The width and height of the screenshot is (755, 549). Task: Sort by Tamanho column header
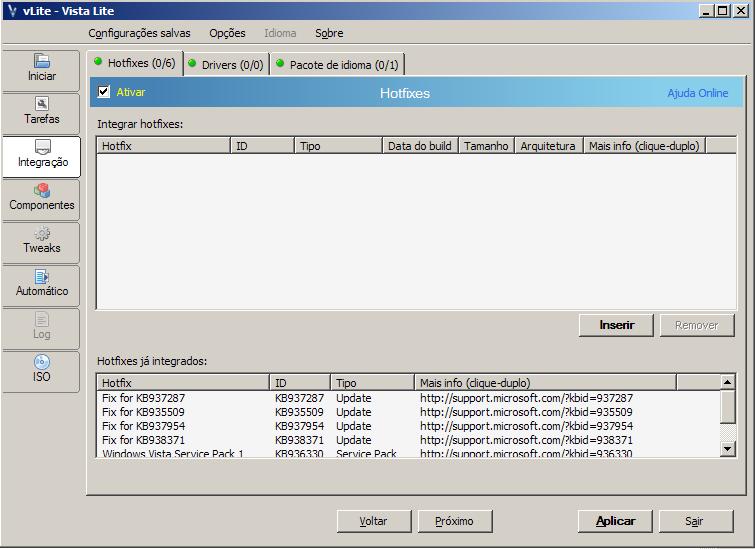coord(486,146)
